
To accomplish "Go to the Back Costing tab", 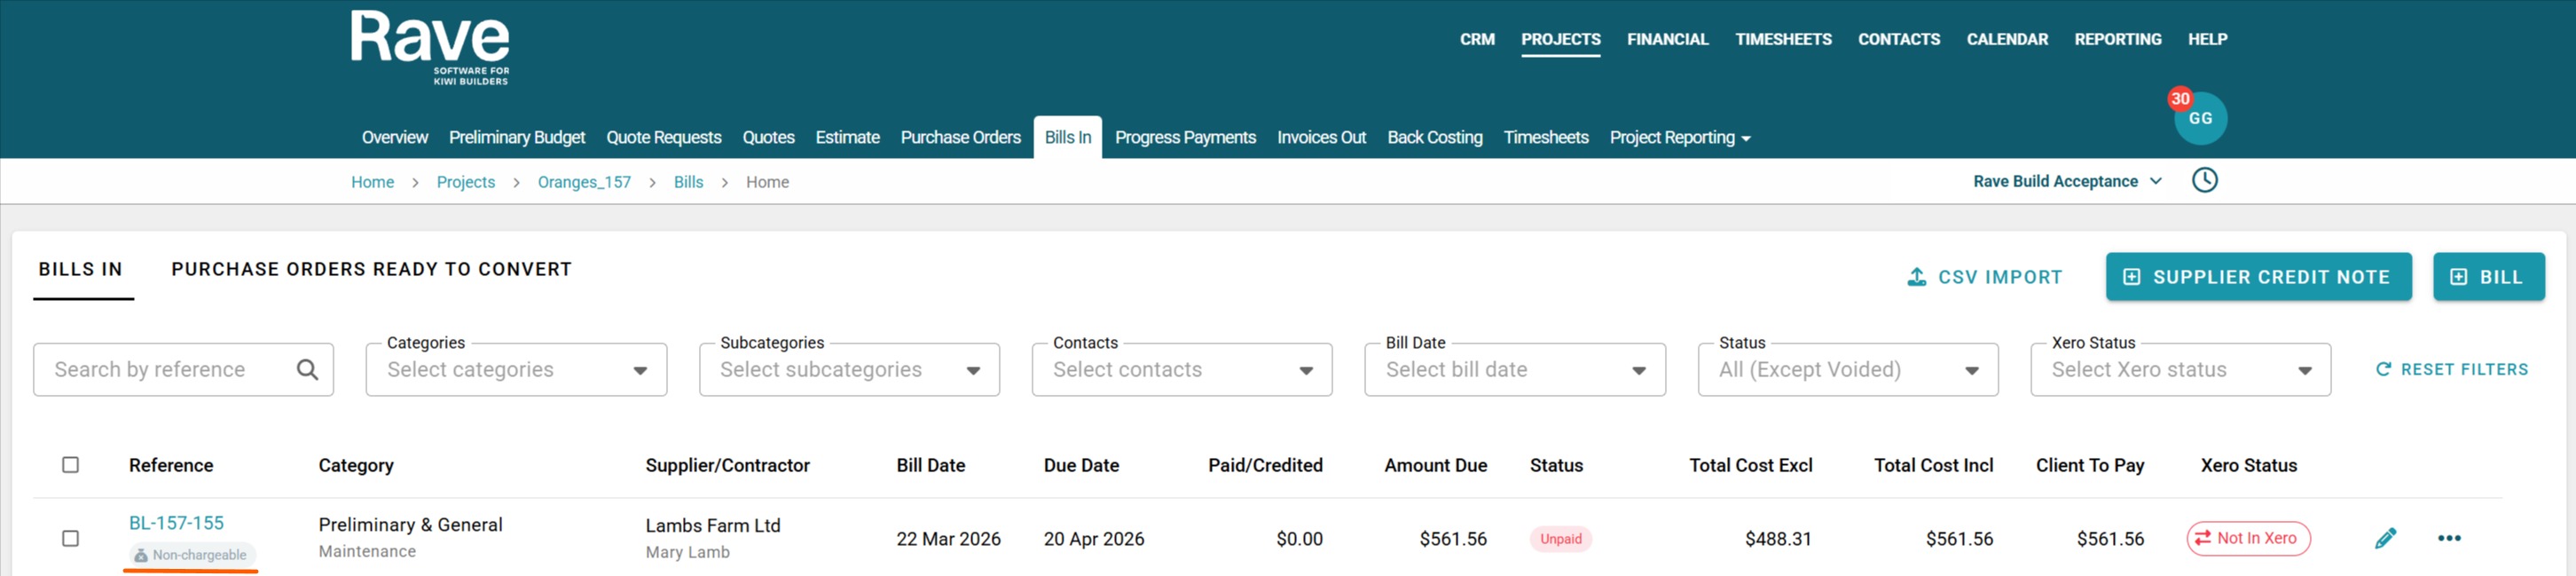I will [x=1434, y=138].
